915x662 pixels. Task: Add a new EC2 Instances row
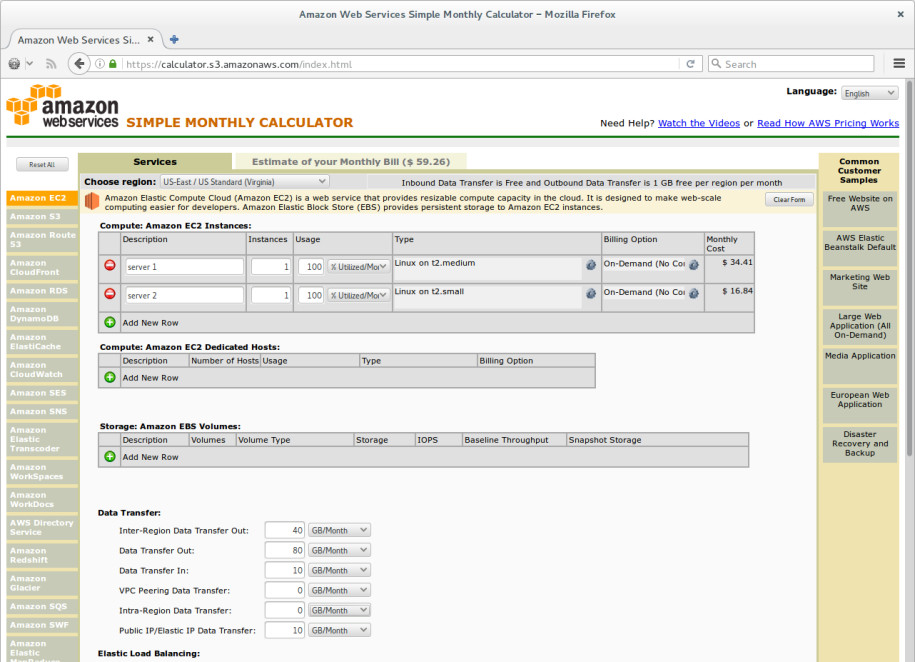click(x=110, y=322)
